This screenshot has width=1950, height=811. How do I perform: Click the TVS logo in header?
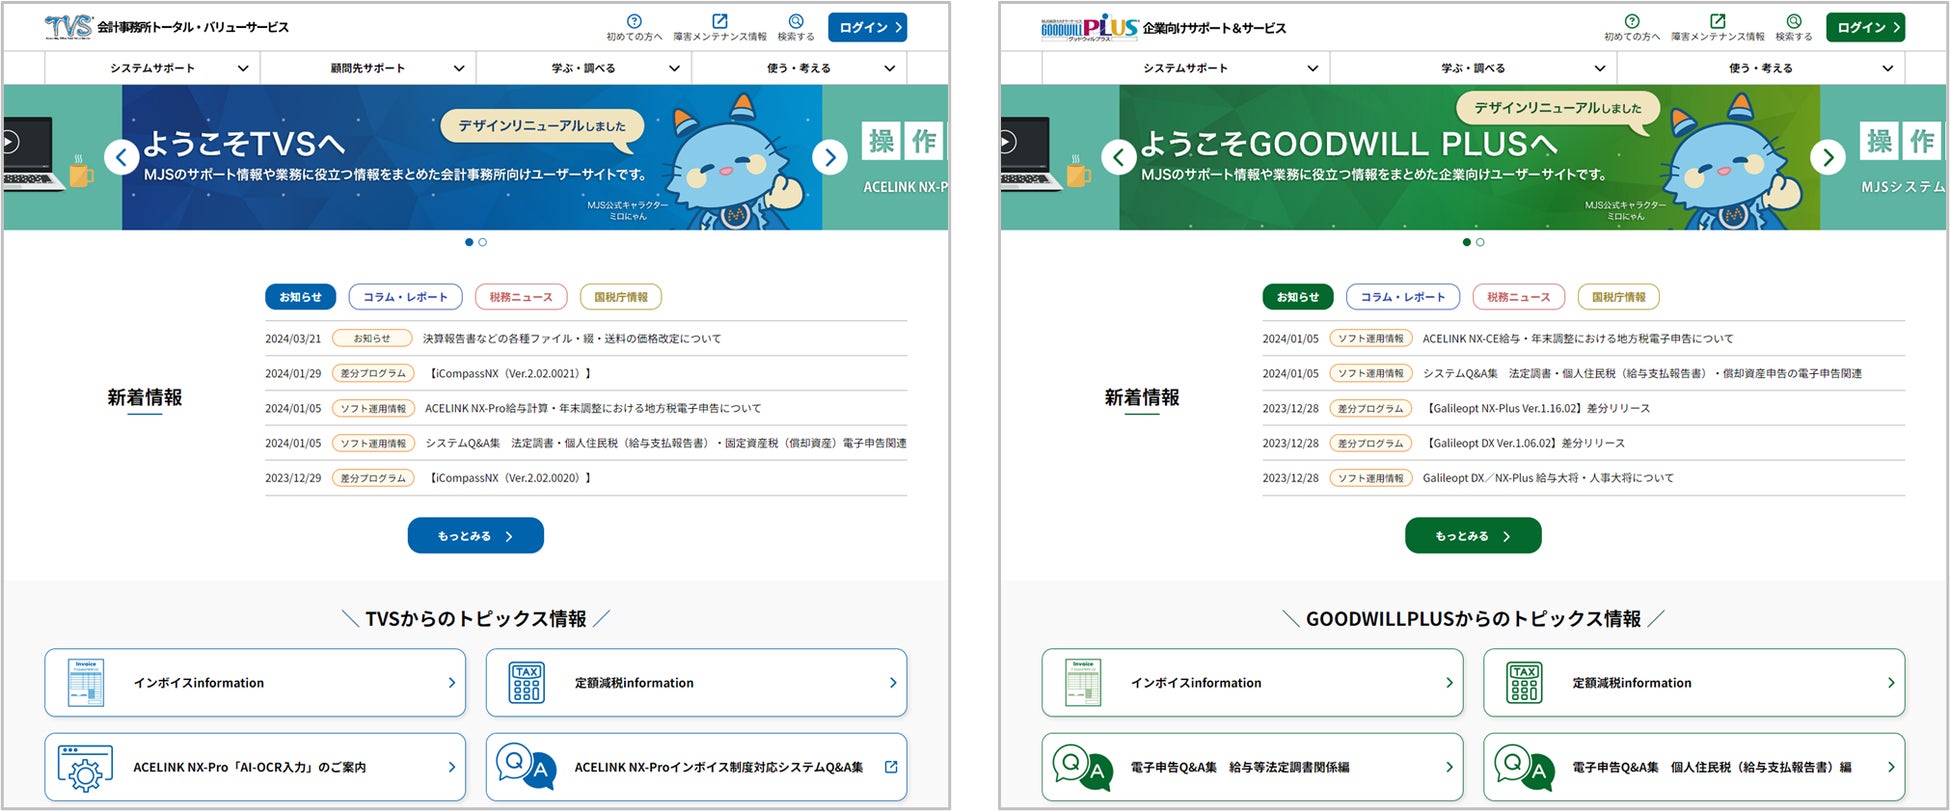click(x=68, y=27)
